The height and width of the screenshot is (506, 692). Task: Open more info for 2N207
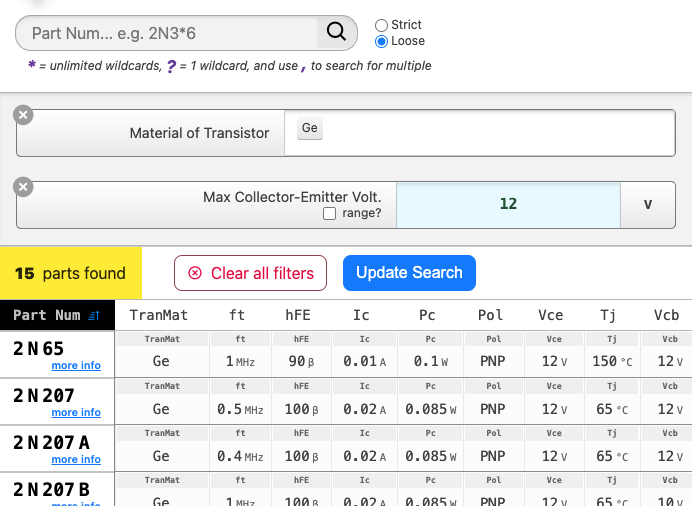(76, 413)
